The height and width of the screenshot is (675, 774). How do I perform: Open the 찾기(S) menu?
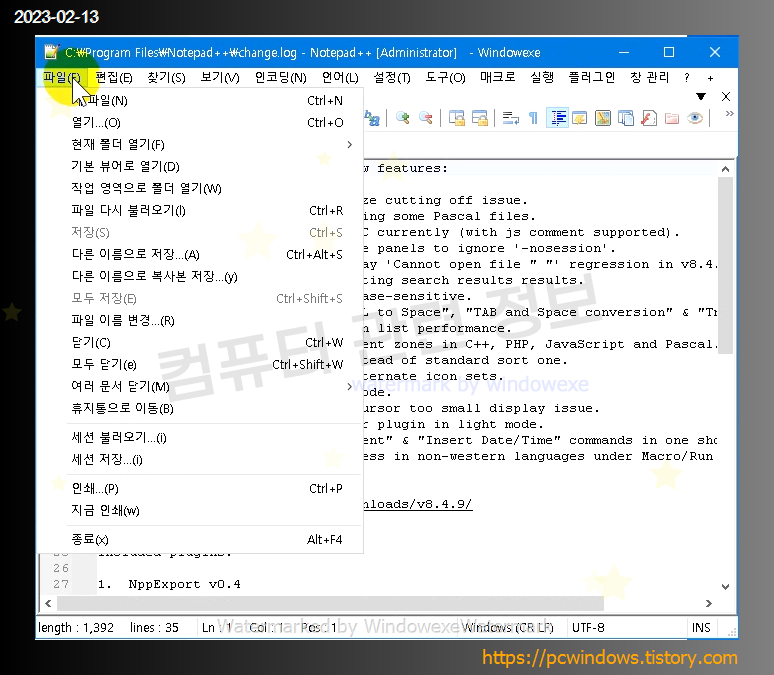pyautogui.click(x=166, y=78)
